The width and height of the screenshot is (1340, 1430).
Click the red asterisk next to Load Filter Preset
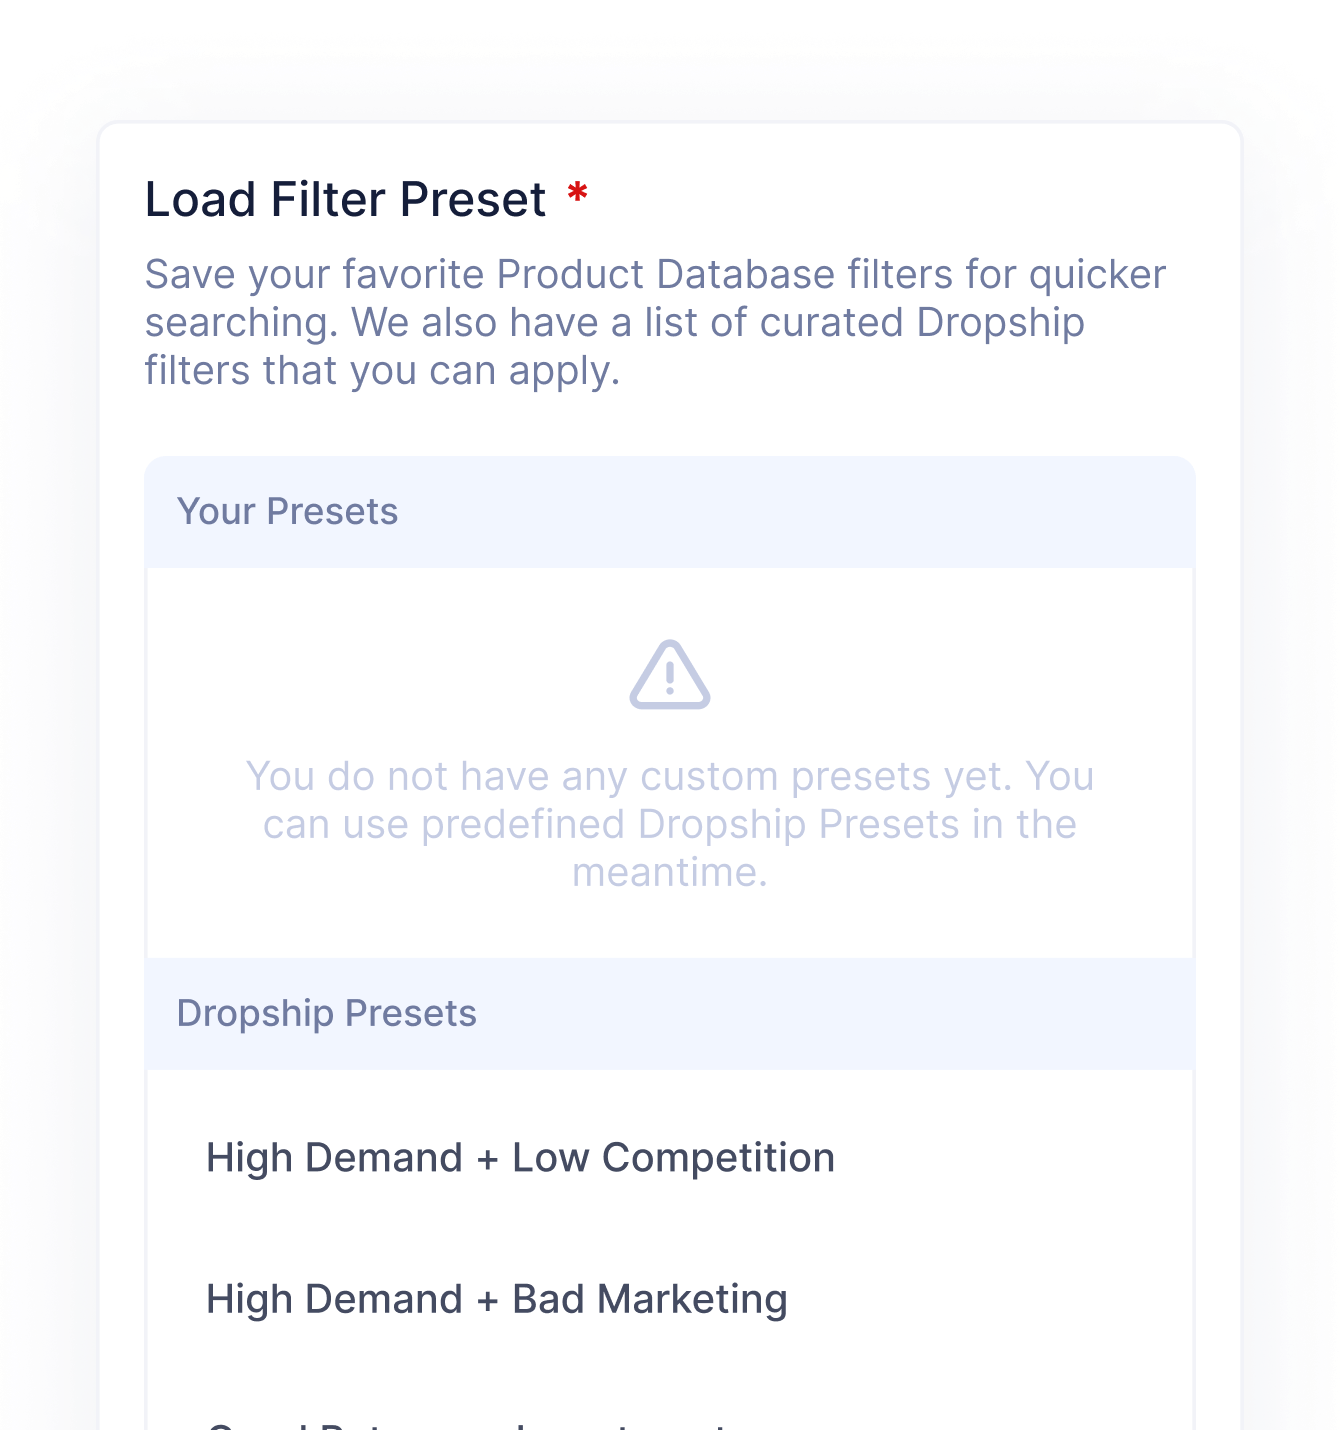pos(576,197)
